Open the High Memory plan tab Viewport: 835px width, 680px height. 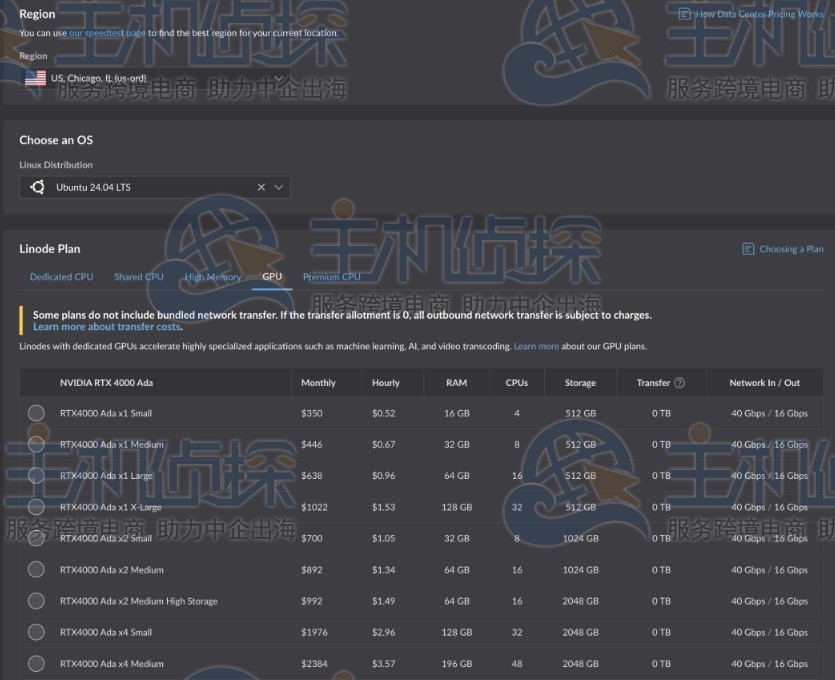212,277
